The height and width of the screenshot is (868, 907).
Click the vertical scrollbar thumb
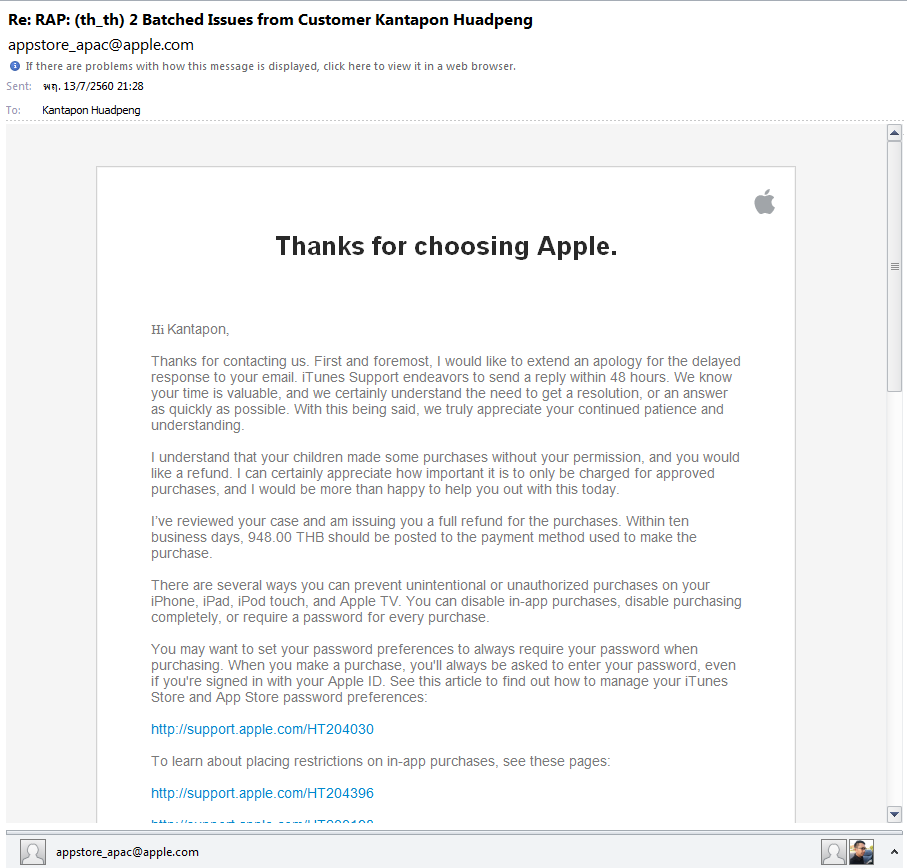(894, 267)
